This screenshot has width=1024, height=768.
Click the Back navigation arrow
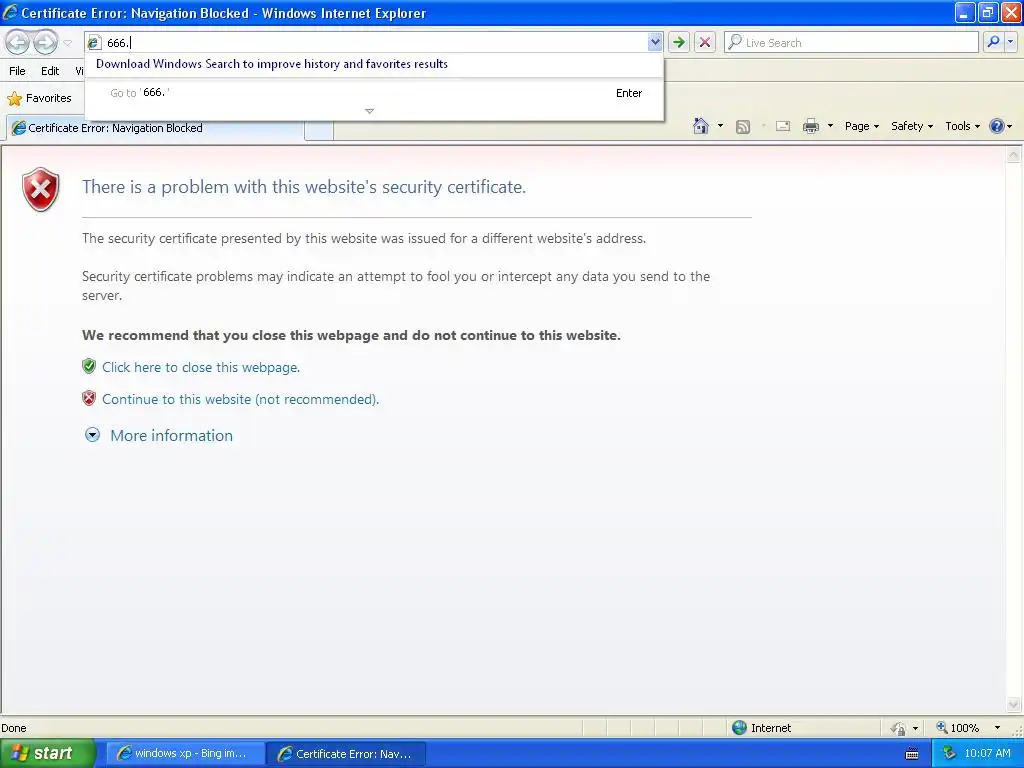pyautogui.click(x=18, y=42)
